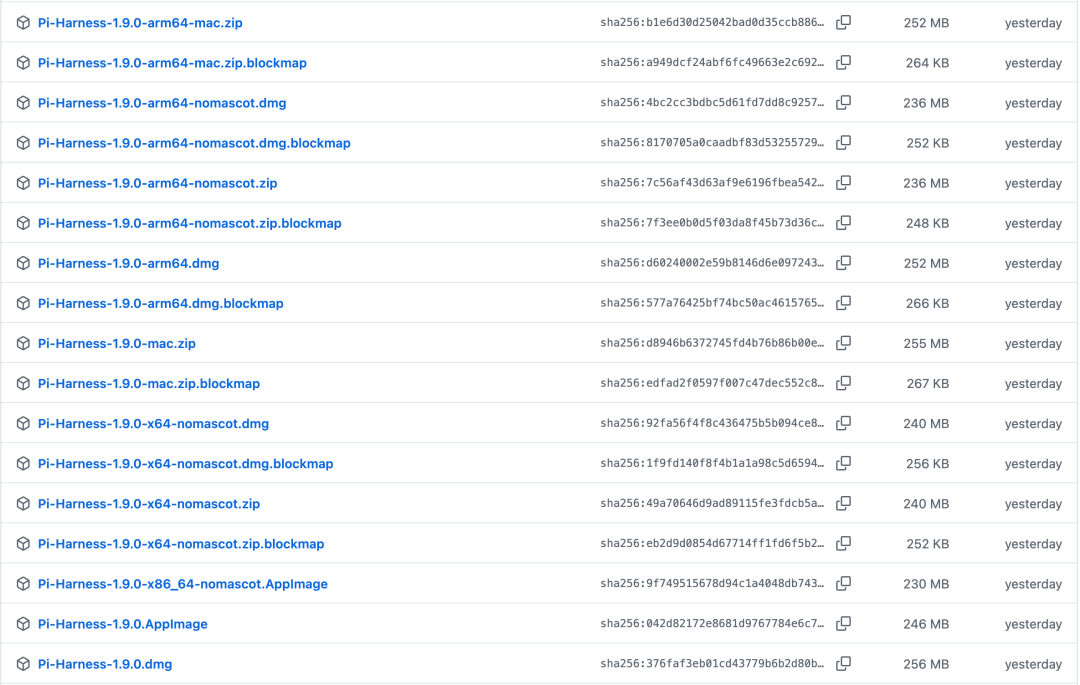The width and height of the screenshot is (1080, 685).
Task: Open Pi-Harness-1.9.0-arm64.dmg.blockmap link
Action: point(160,303)
